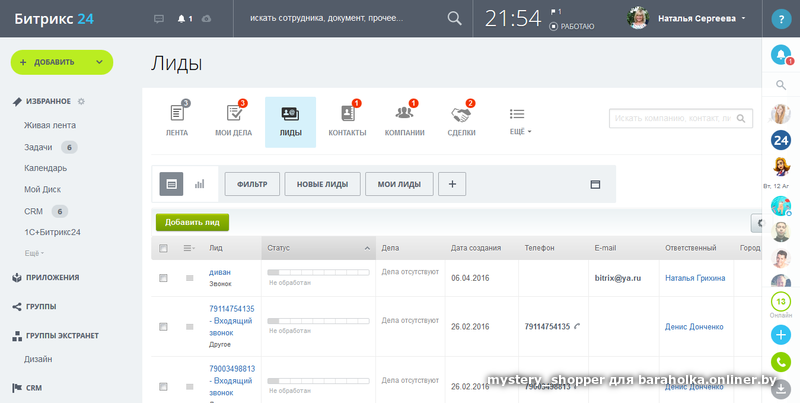Viewport: 800px width, 403px height.
Task: Open the МОИ ДЕЛА tab
Action: coord(234,122)
